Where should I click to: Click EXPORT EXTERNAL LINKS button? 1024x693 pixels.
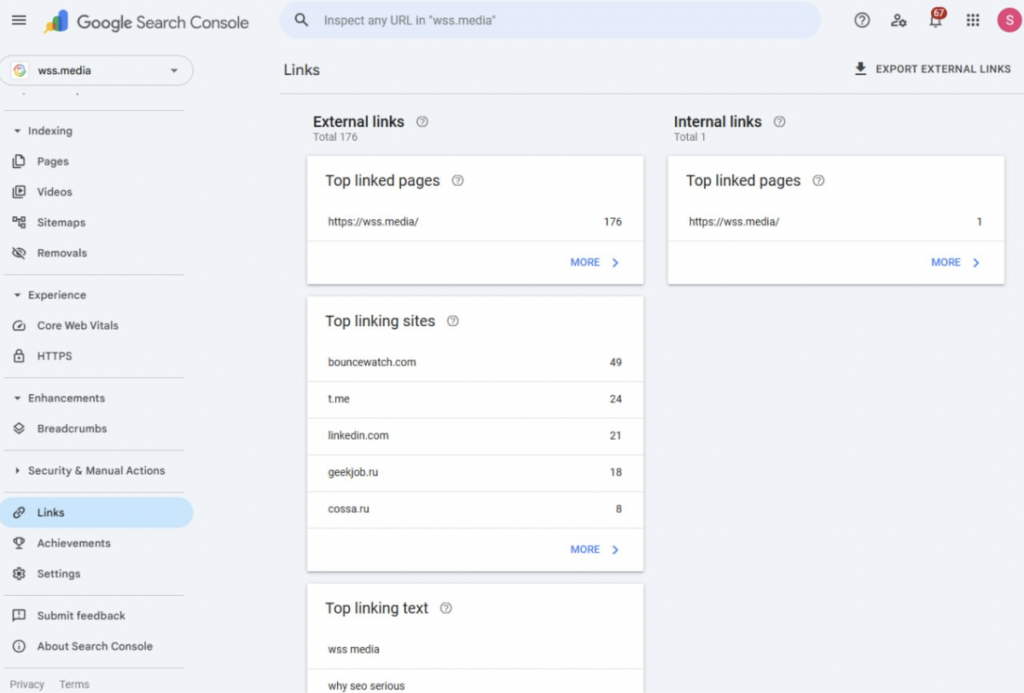[x=932, y=69]
